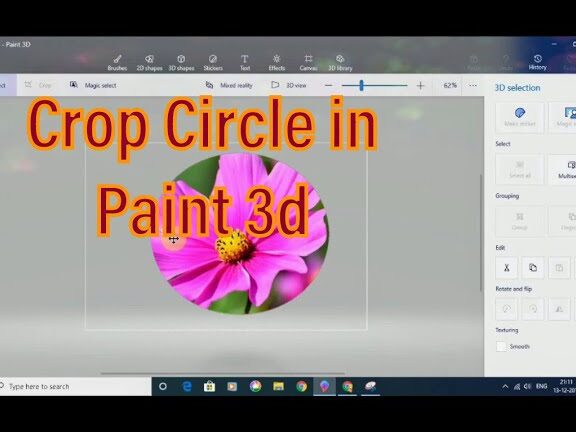The image size is (576, 432).
Task: Toggle 3D view mode
Action: tap(289, 85)
